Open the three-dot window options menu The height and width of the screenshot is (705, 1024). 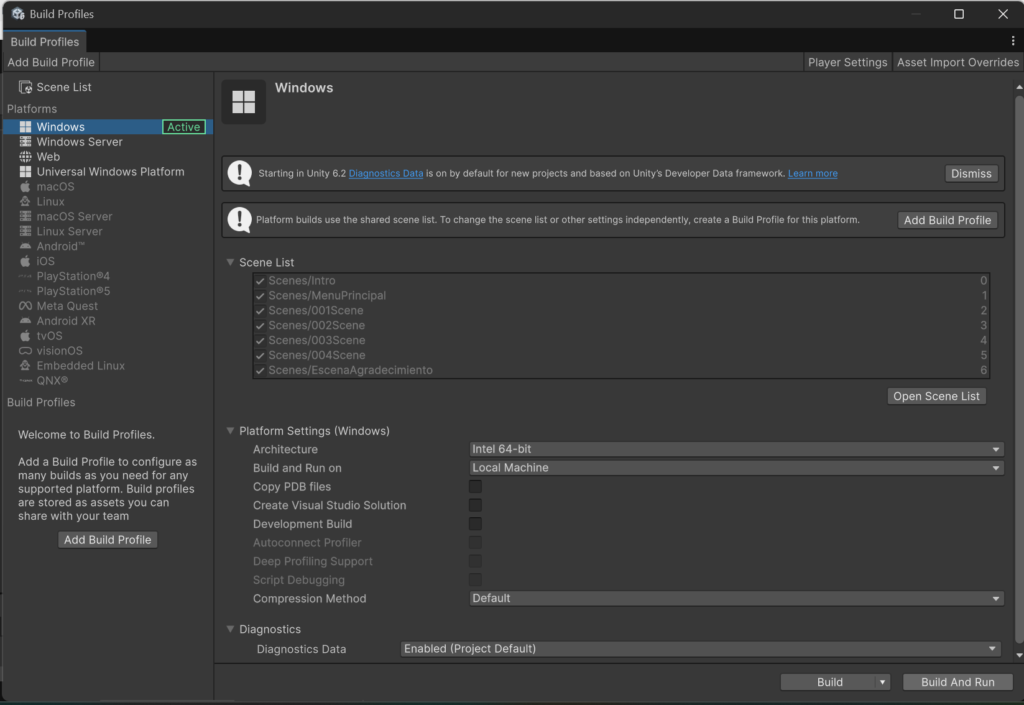coord(1013,40)
